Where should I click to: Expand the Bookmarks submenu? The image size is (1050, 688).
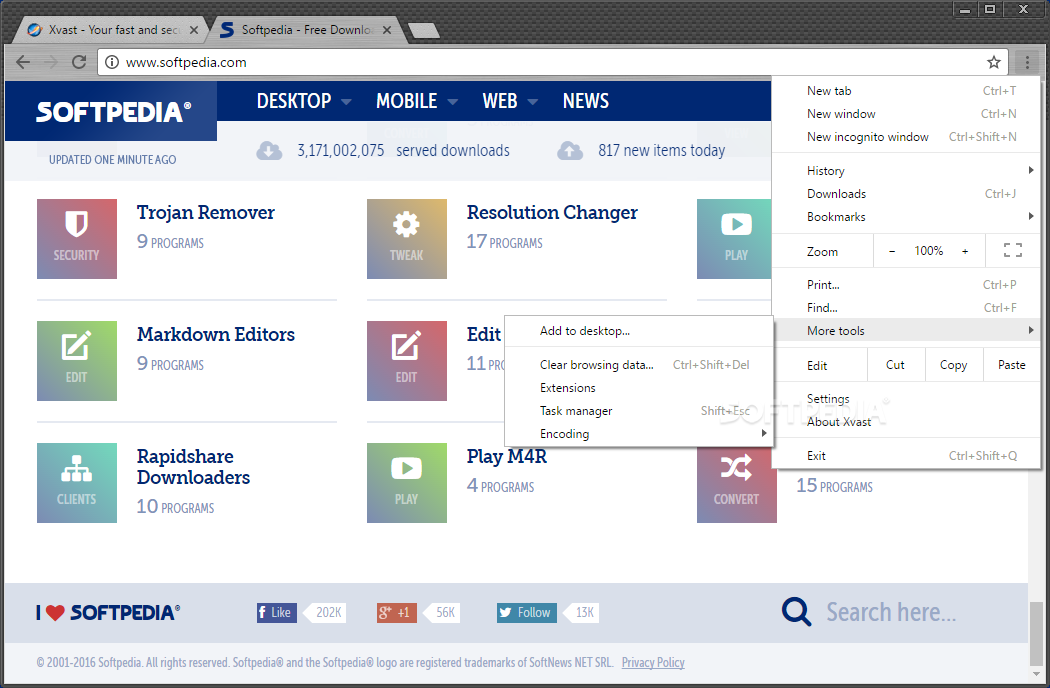pyautogui.click(x=906, y=216)
